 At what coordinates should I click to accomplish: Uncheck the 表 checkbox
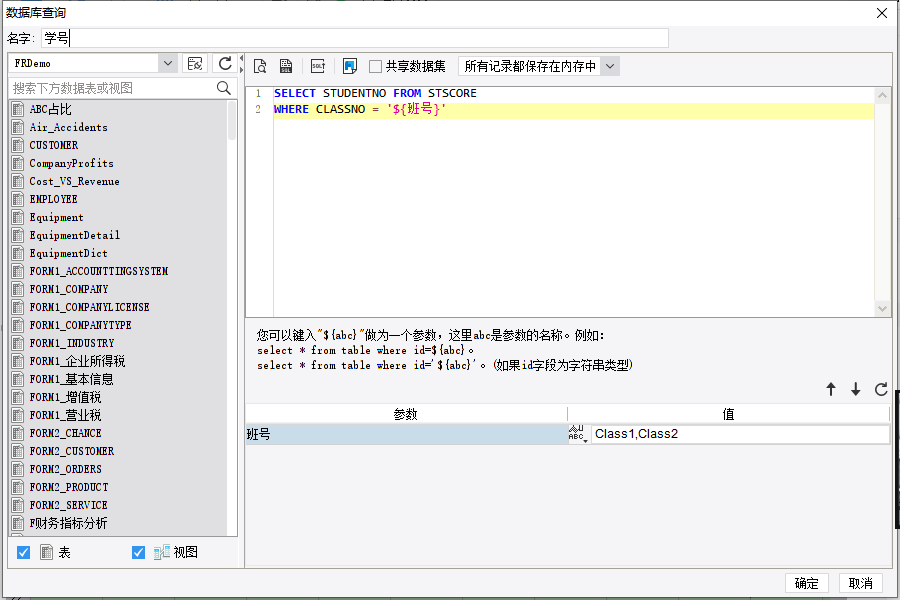24,552
